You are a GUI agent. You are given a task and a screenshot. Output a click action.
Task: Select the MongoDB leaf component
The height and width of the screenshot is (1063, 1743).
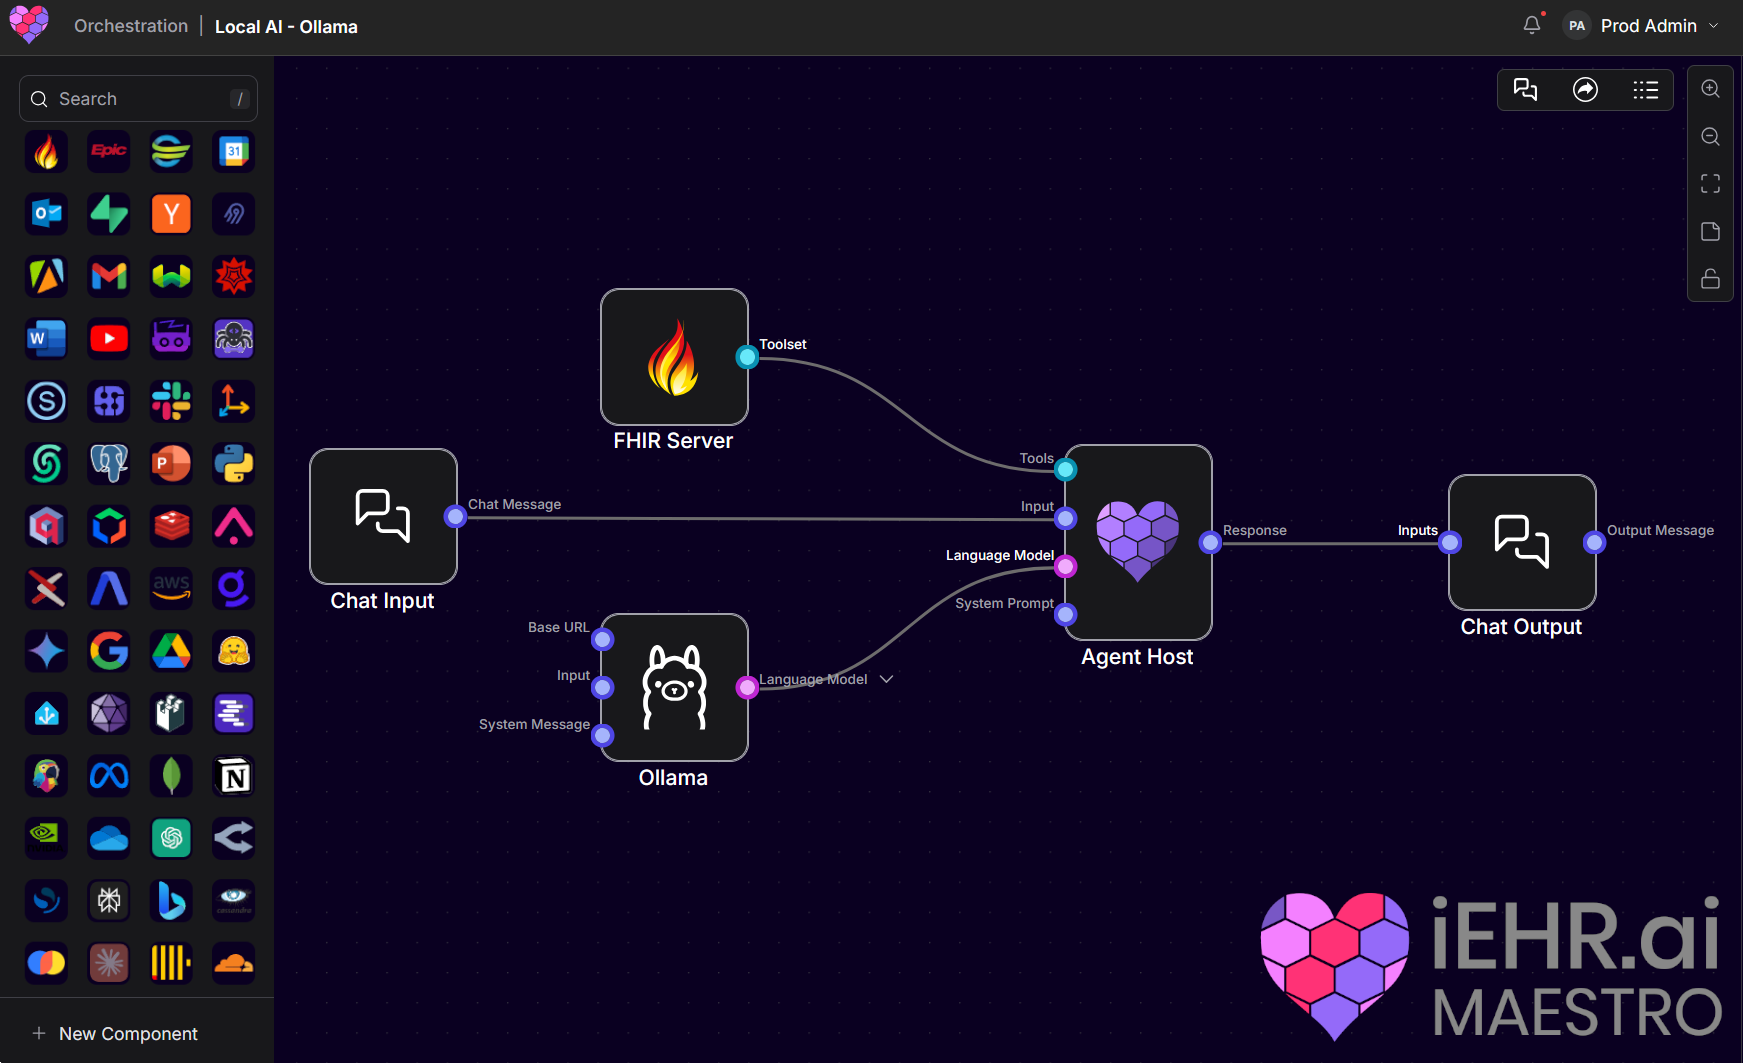171,775
